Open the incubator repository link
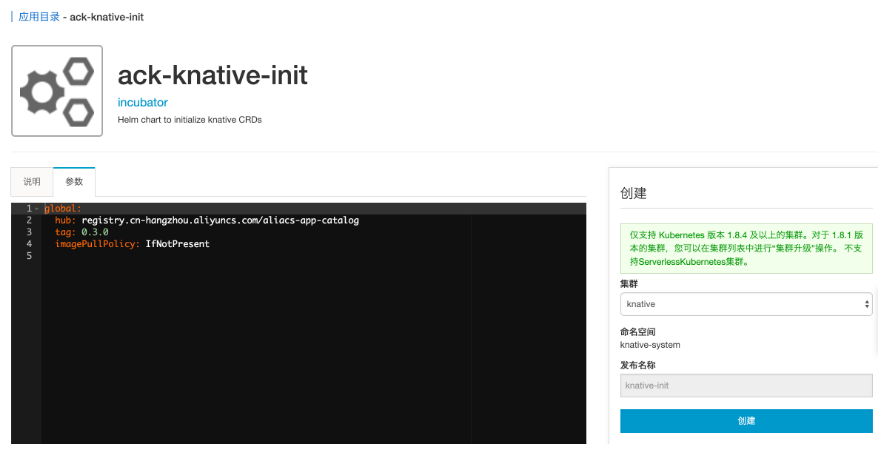Viewport: 885px width, 454px height. (142, 102)
